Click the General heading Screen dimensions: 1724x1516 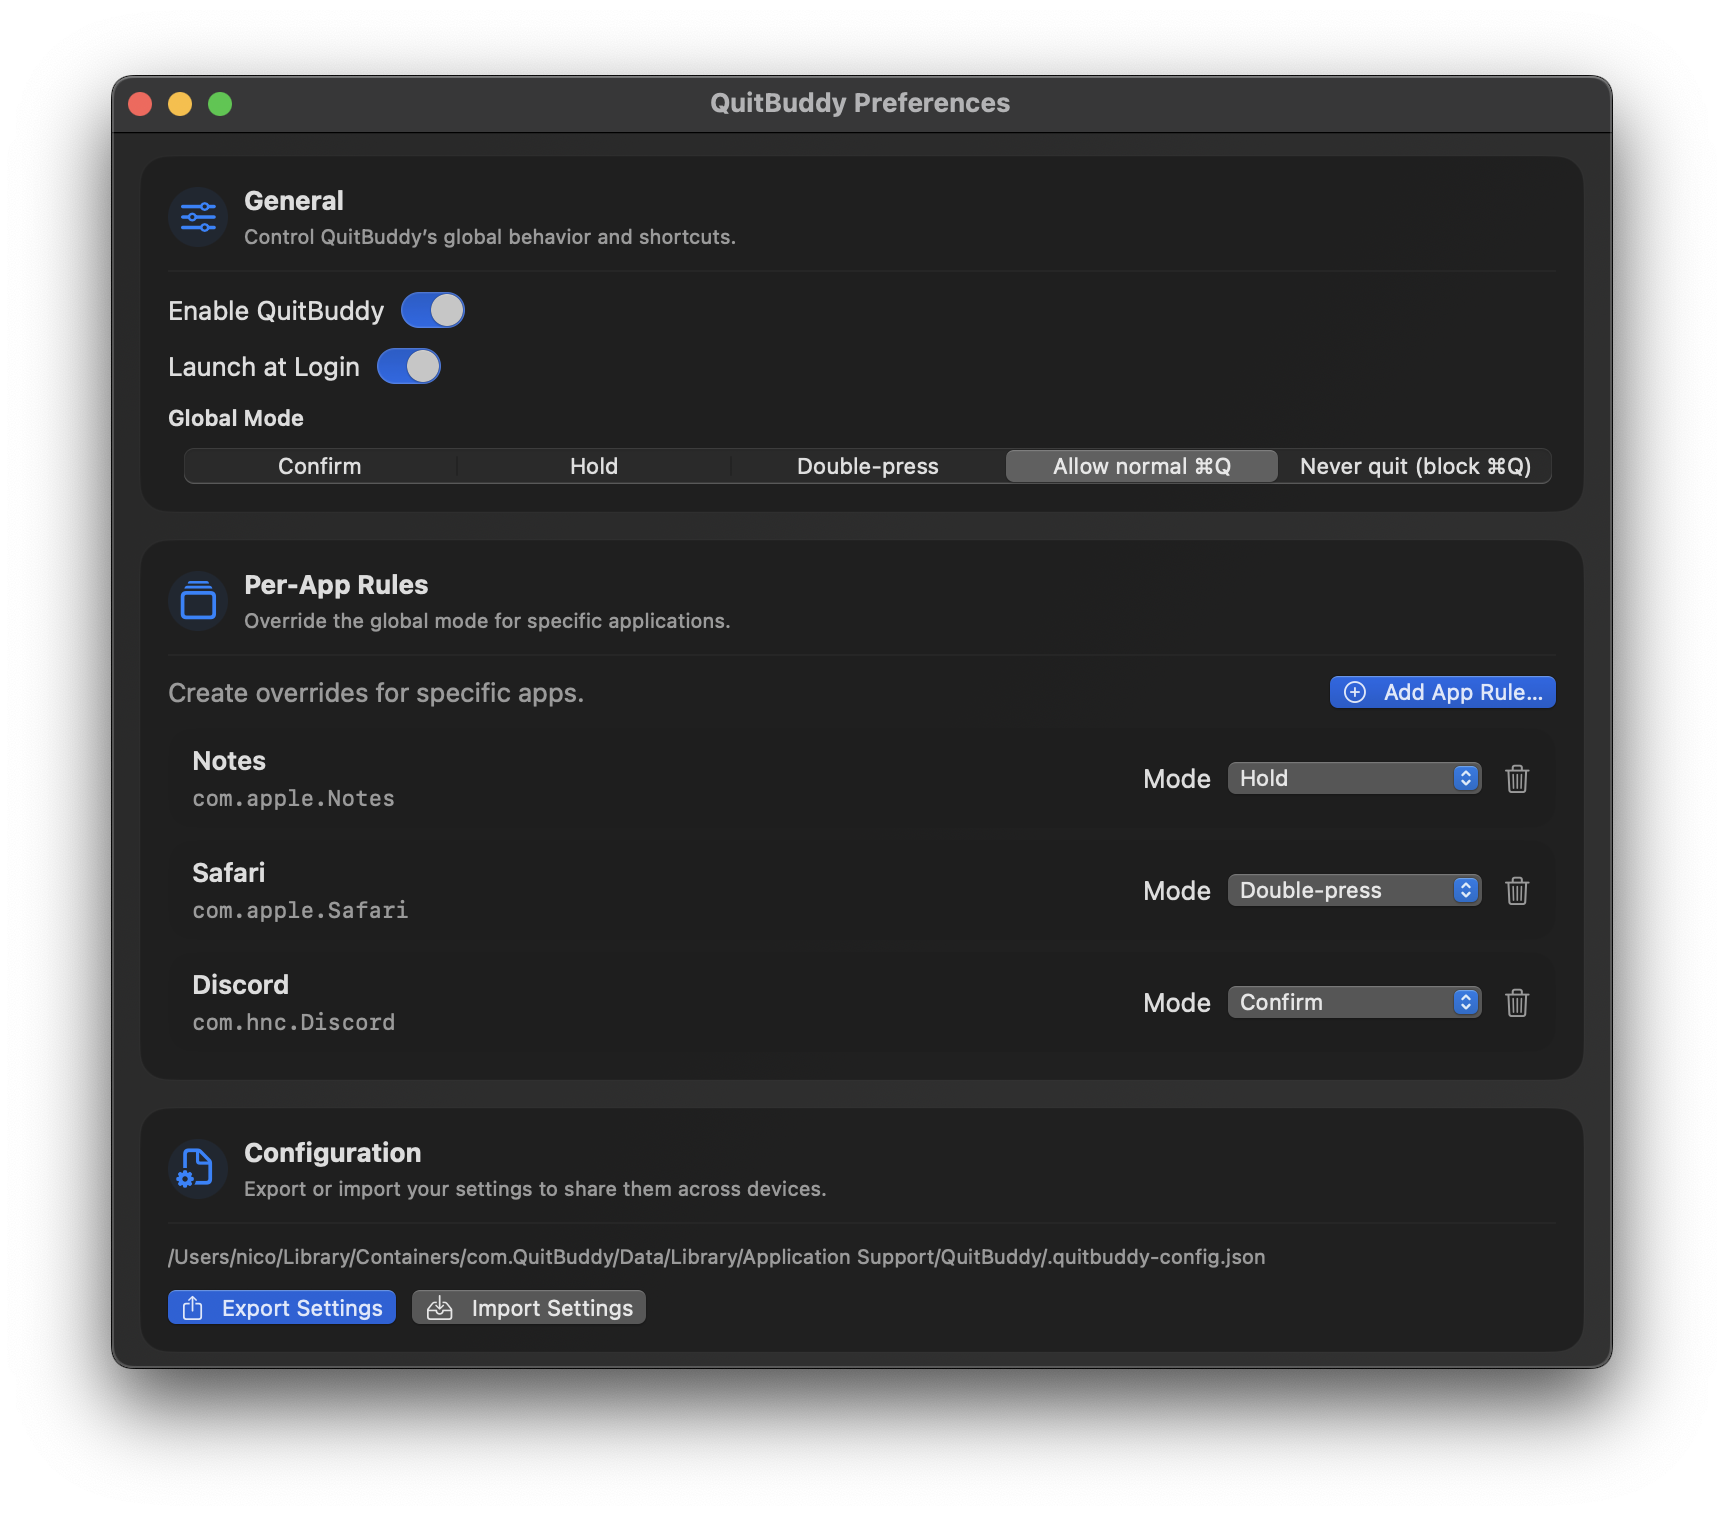click(x=294, y=201)
